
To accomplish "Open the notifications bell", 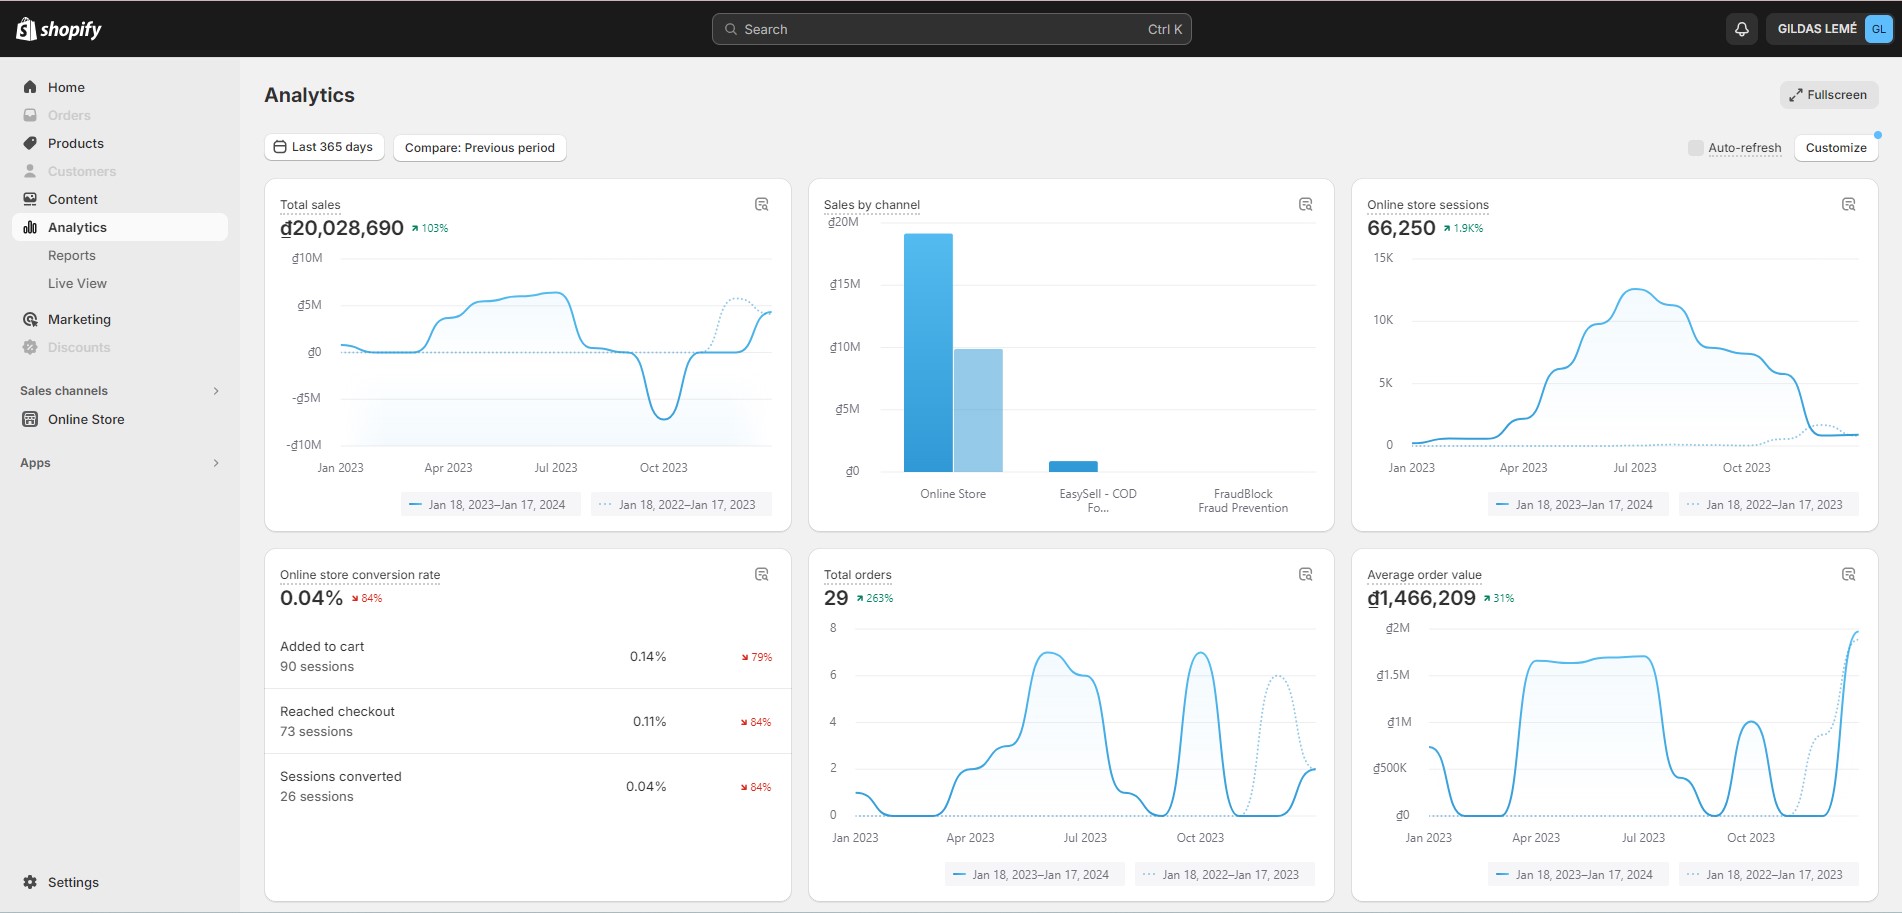I will tap(1741, 29).
